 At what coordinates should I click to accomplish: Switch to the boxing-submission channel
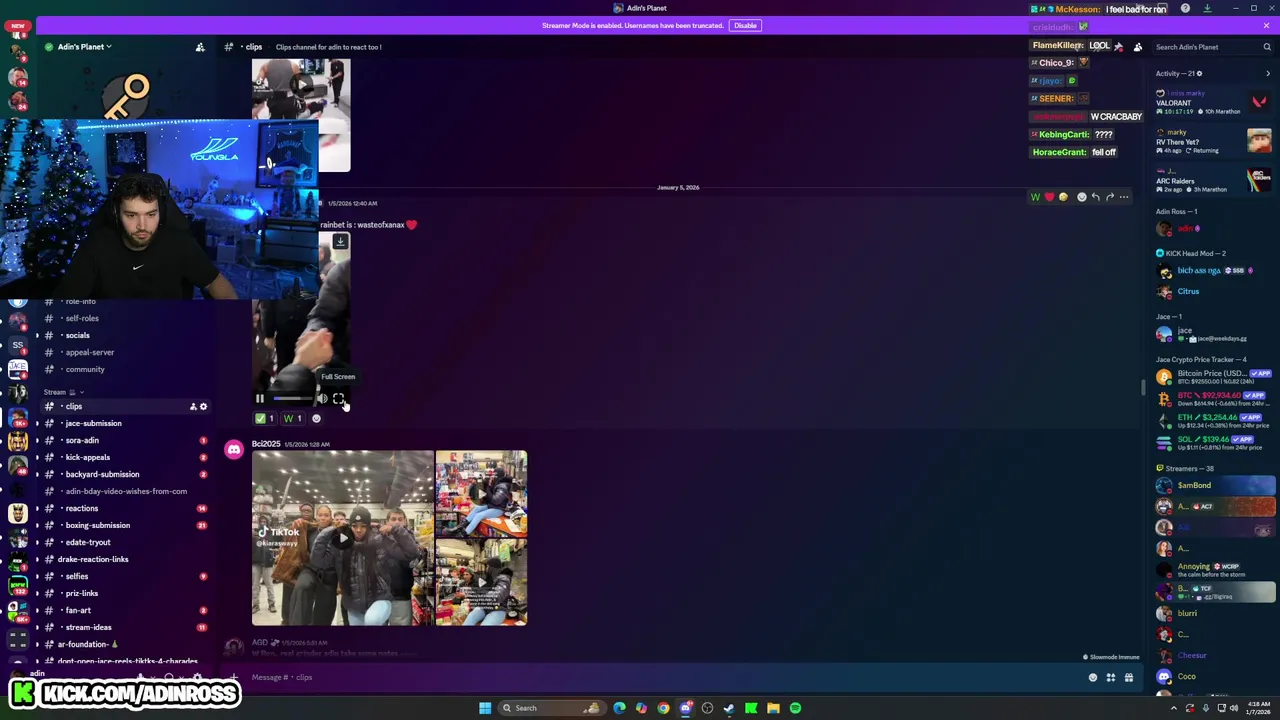[98, 526]
